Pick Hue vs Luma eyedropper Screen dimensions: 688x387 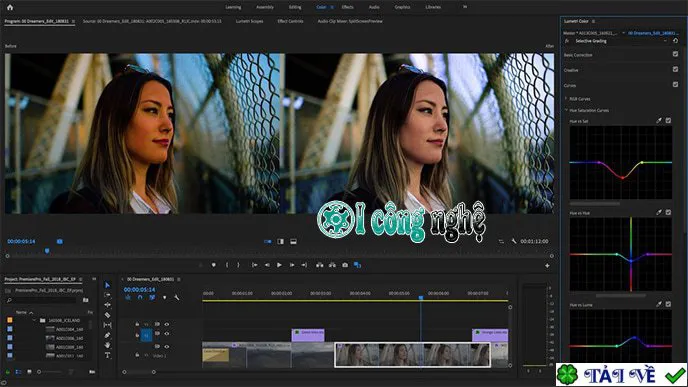click(x=659, y=304)
